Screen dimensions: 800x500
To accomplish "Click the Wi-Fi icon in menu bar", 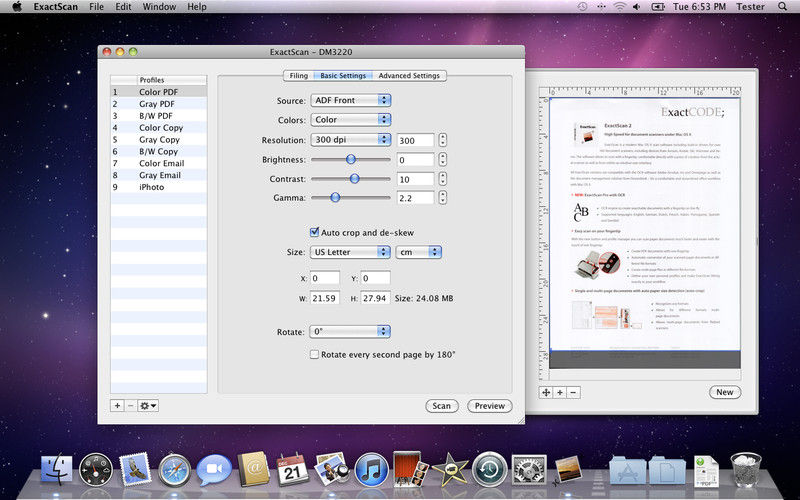I will 619,7.
